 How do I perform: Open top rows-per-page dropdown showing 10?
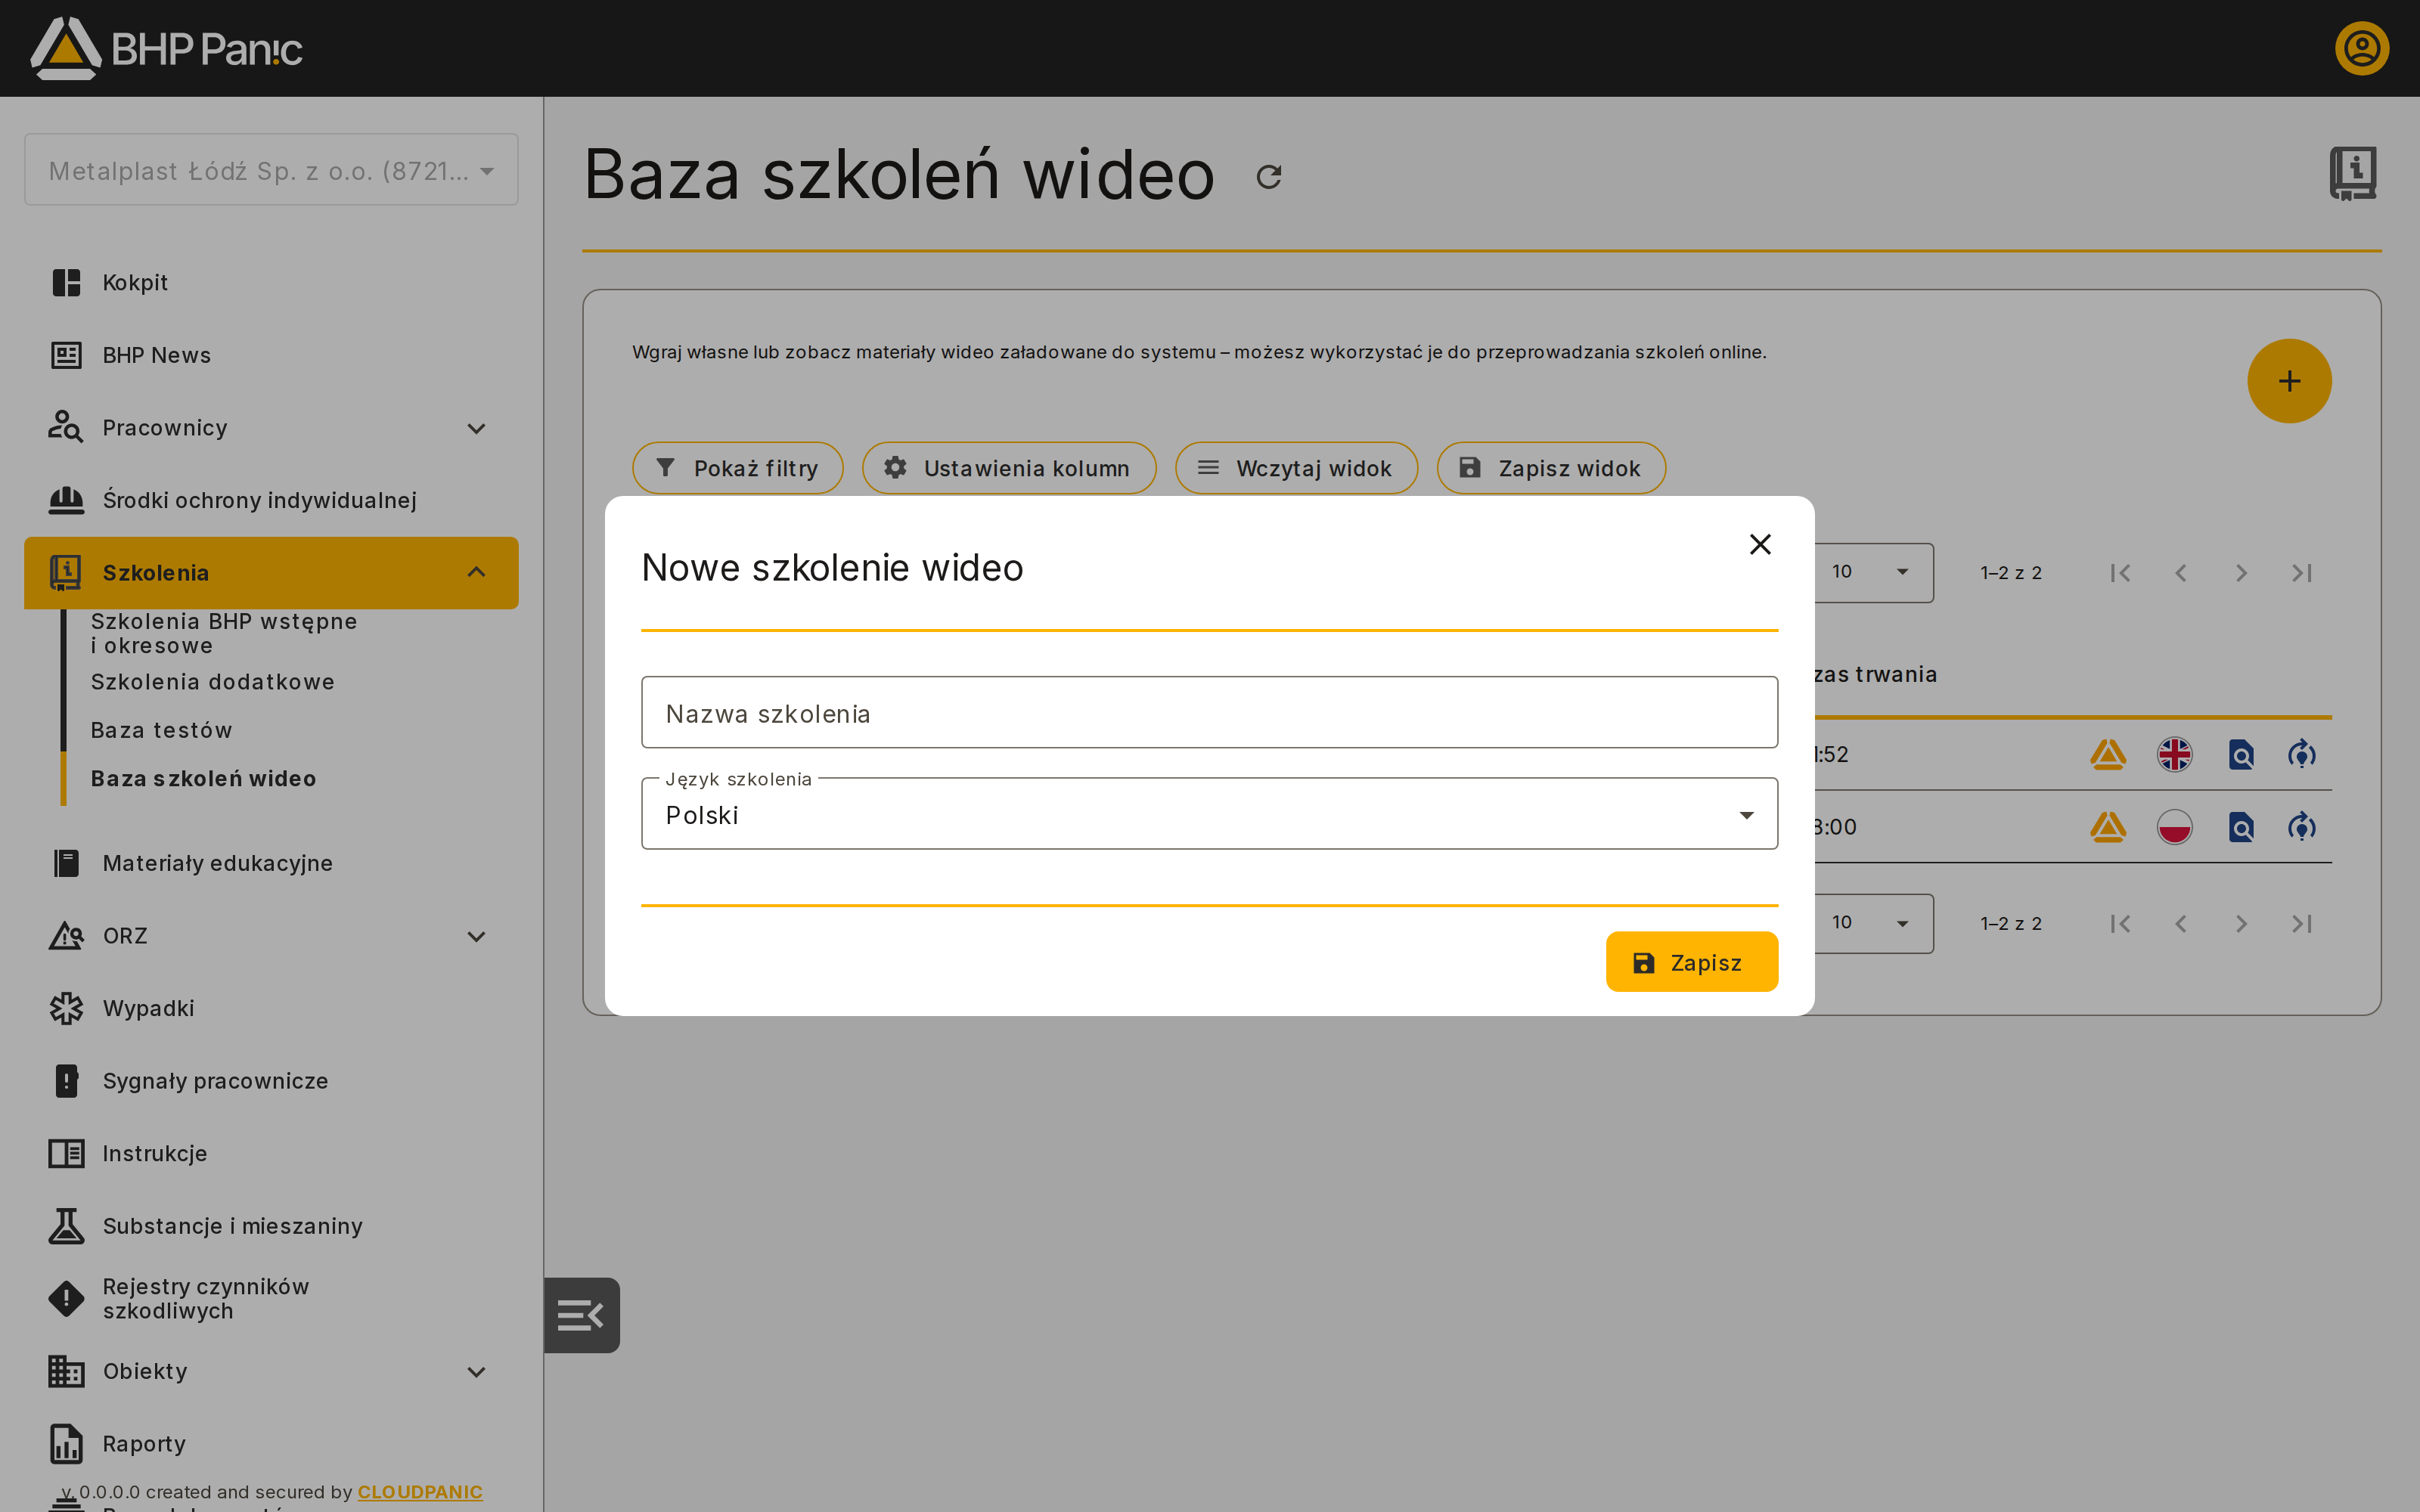pos(1872,572)
